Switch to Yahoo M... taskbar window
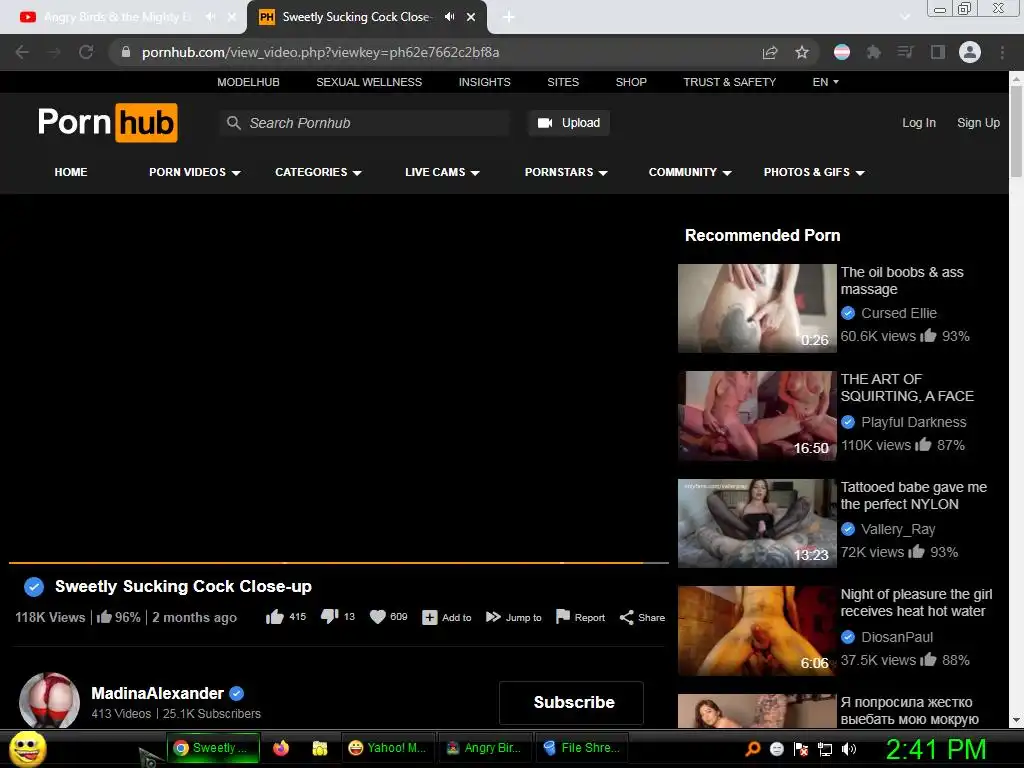Screen dimensions: 1024x768 pos(388,748)
